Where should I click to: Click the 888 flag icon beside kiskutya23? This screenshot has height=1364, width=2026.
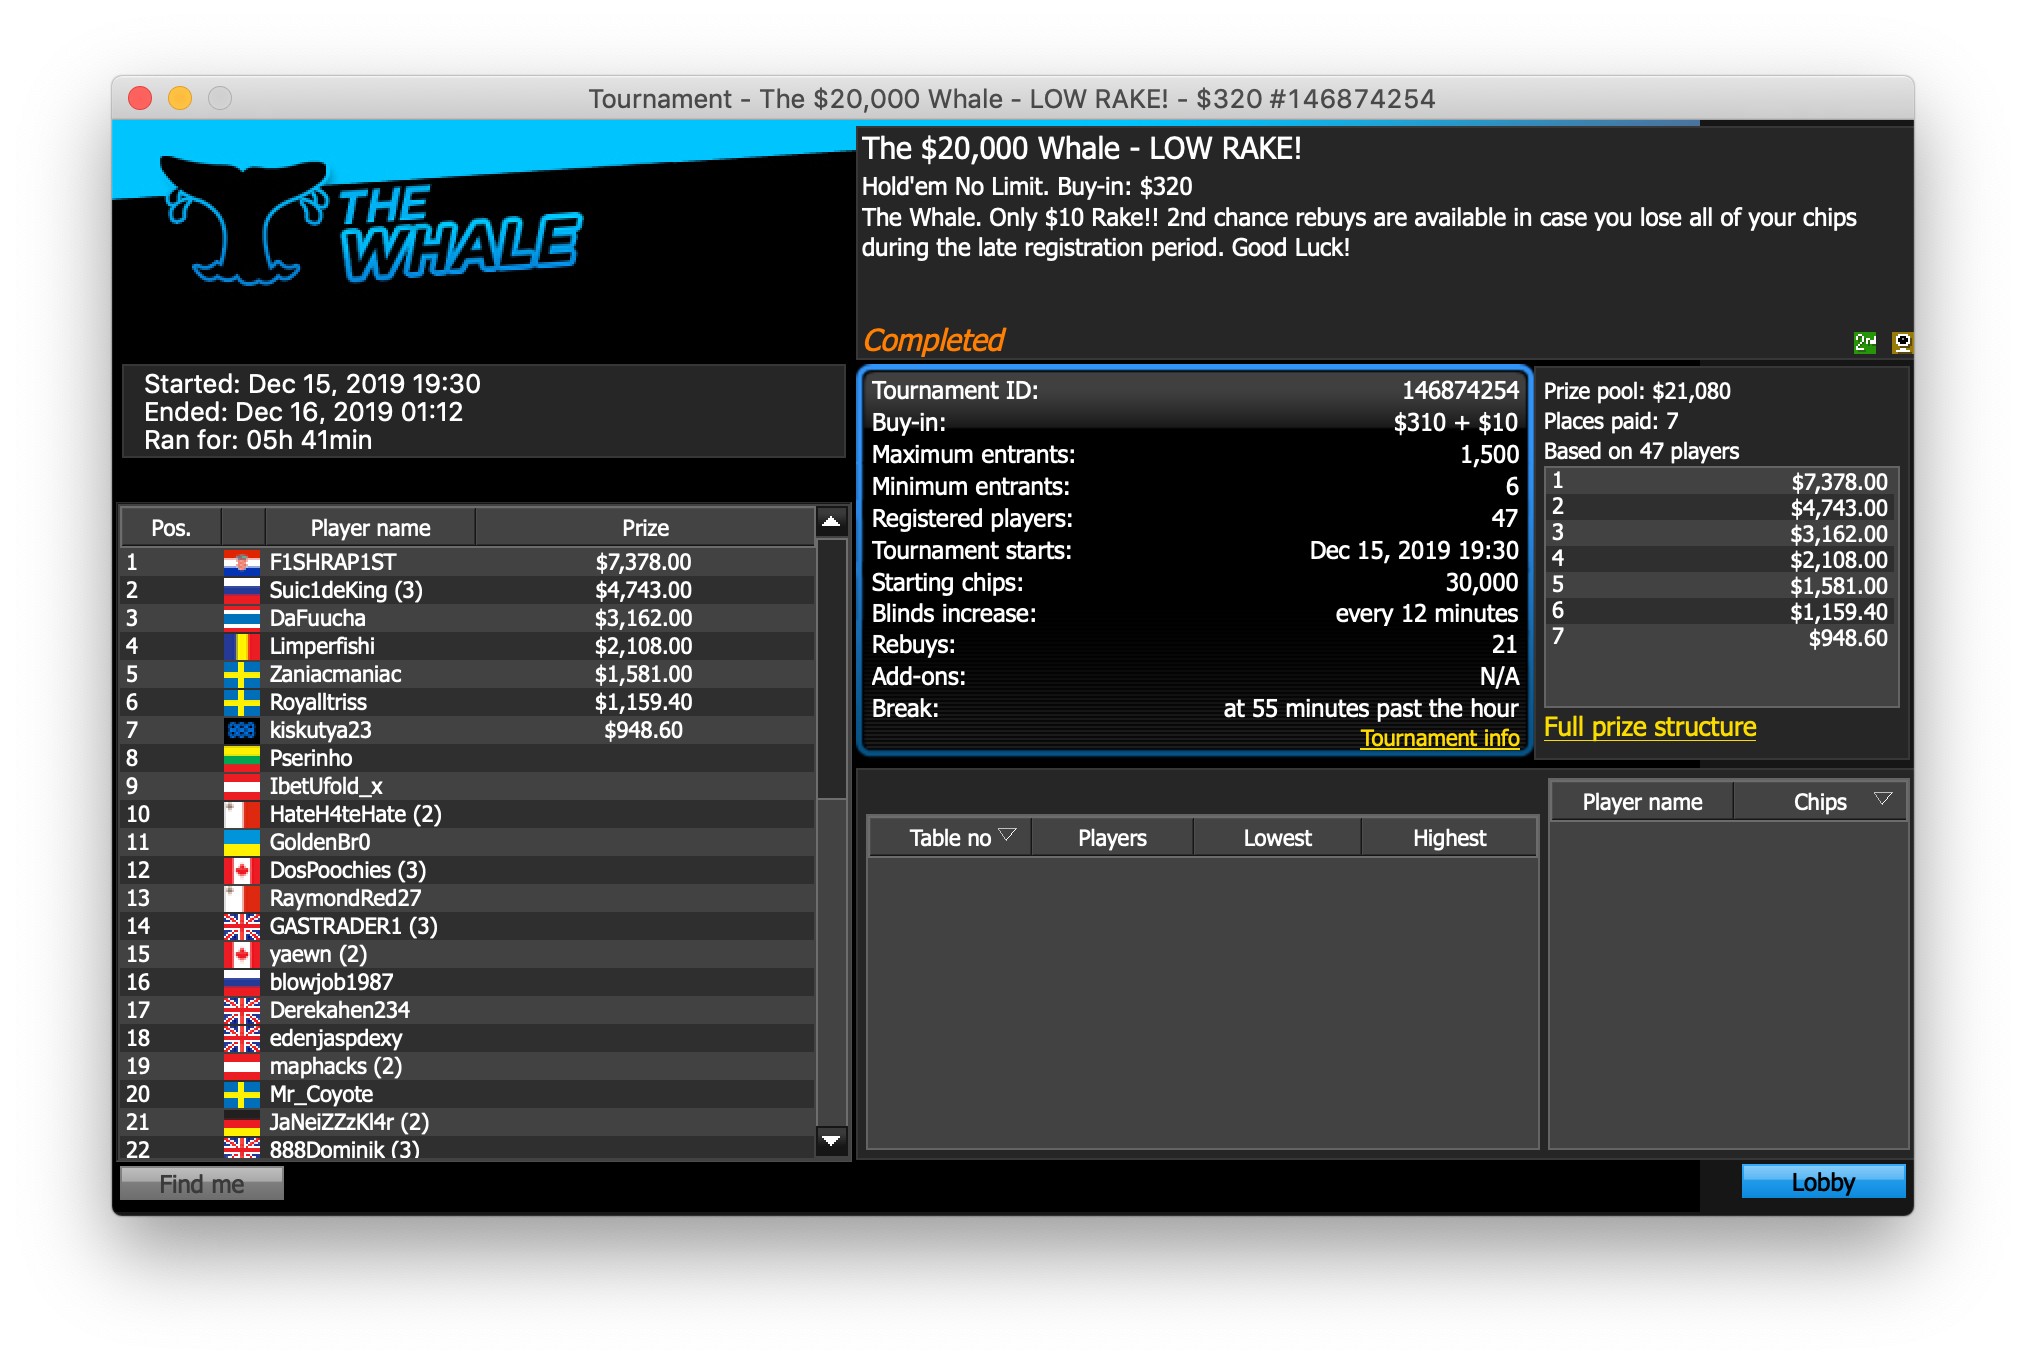tap(241, 731)
